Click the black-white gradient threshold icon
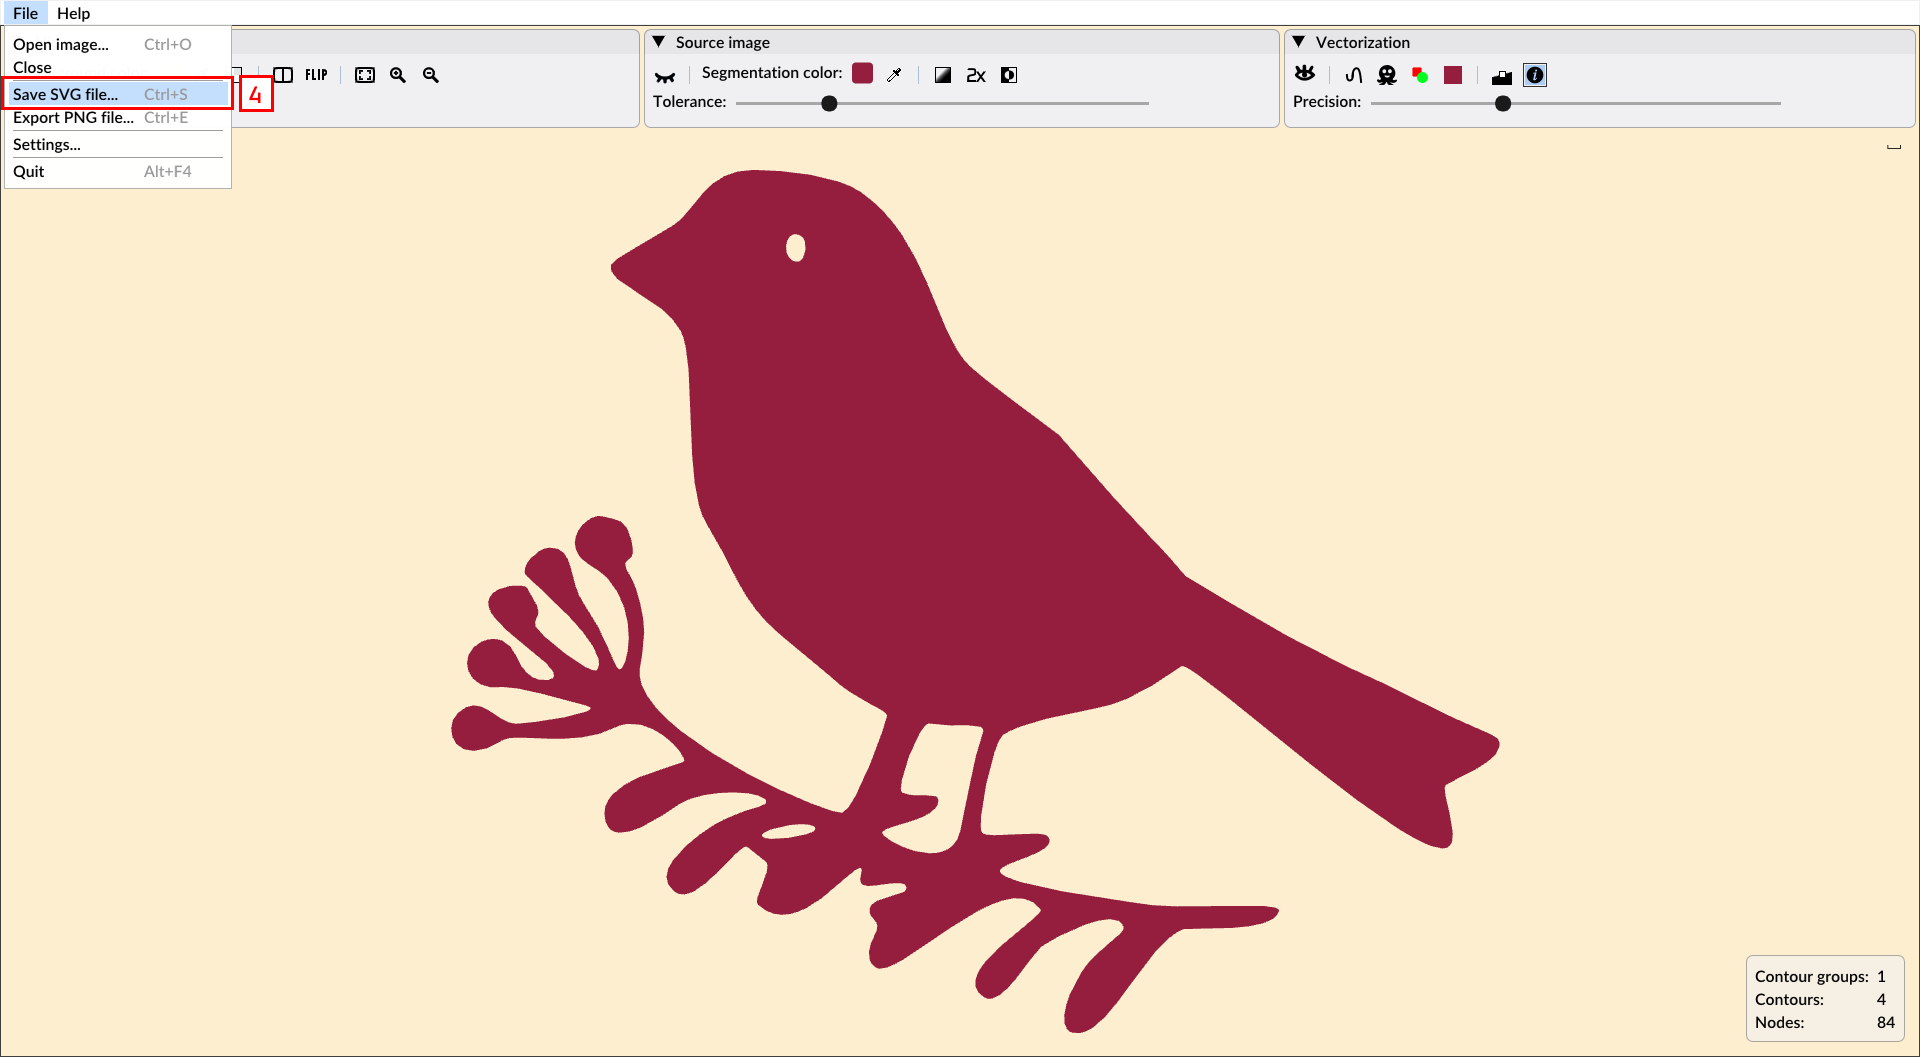 [943, 75]
